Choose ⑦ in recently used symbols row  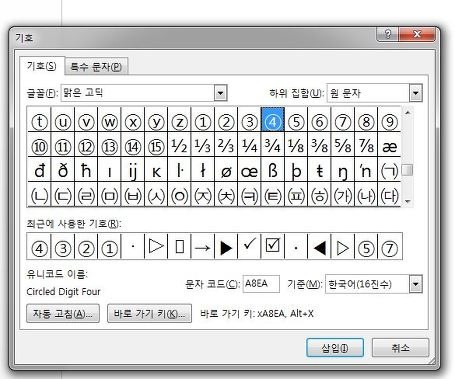(389, 247)
